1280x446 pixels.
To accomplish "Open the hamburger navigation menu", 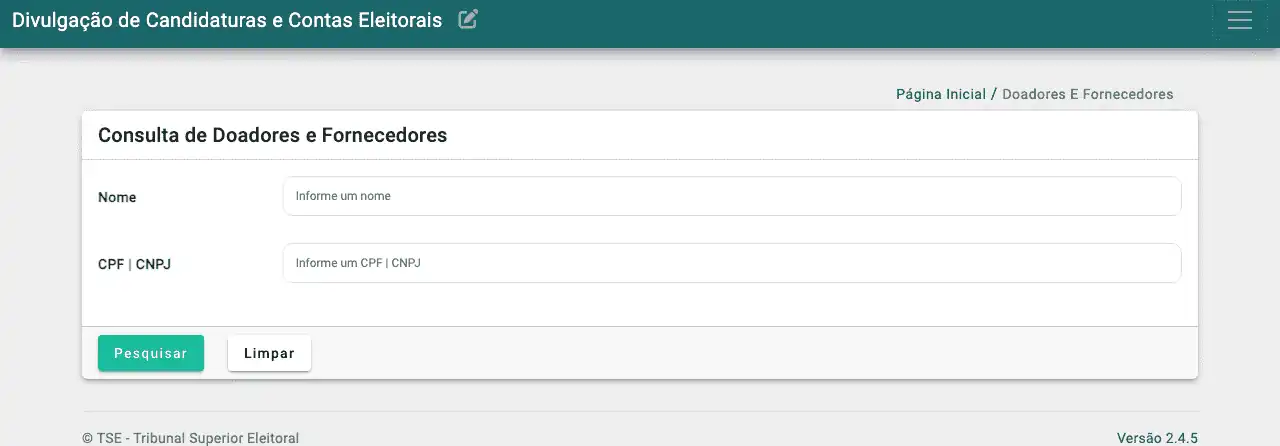I will pyautogui.click(x=1239, y=20).
